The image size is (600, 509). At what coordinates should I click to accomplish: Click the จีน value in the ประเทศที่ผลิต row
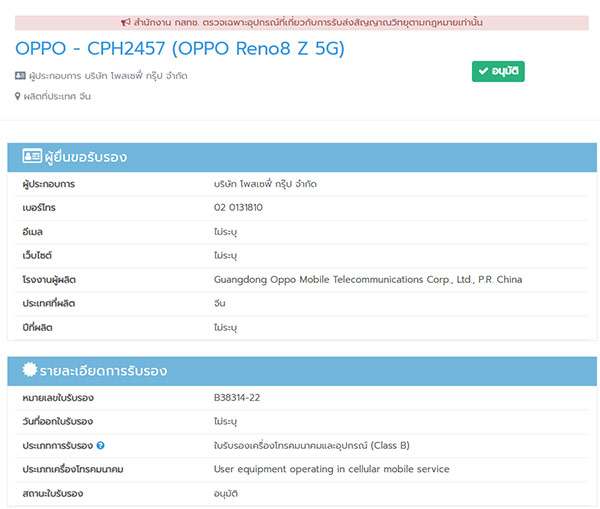click(220, 303)
